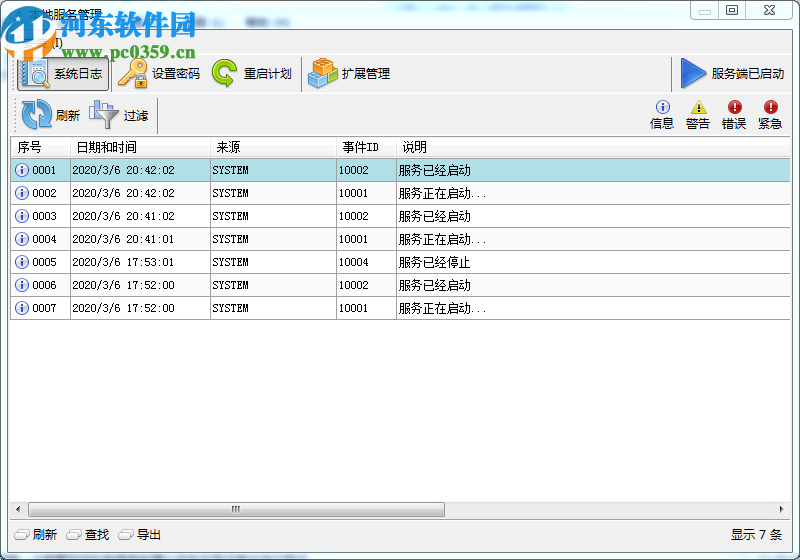
Task: Click the scrollbar left arrow
Action: (18, 509)
